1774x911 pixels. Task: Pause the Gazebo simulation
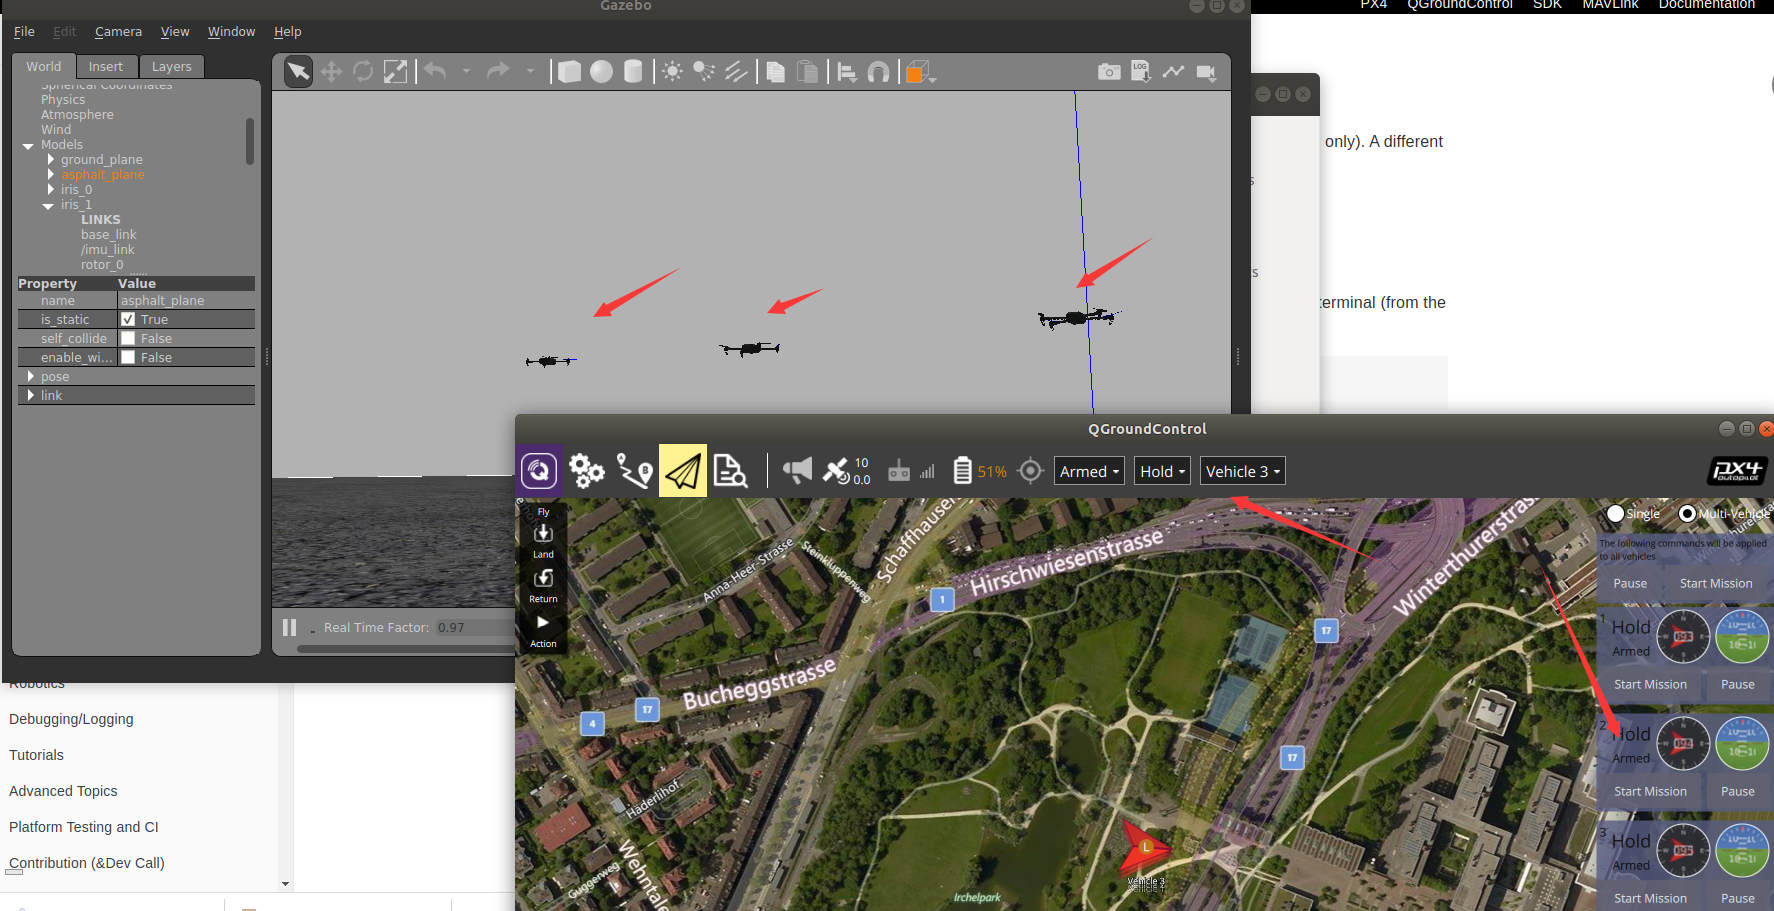(x=289, y=627)
